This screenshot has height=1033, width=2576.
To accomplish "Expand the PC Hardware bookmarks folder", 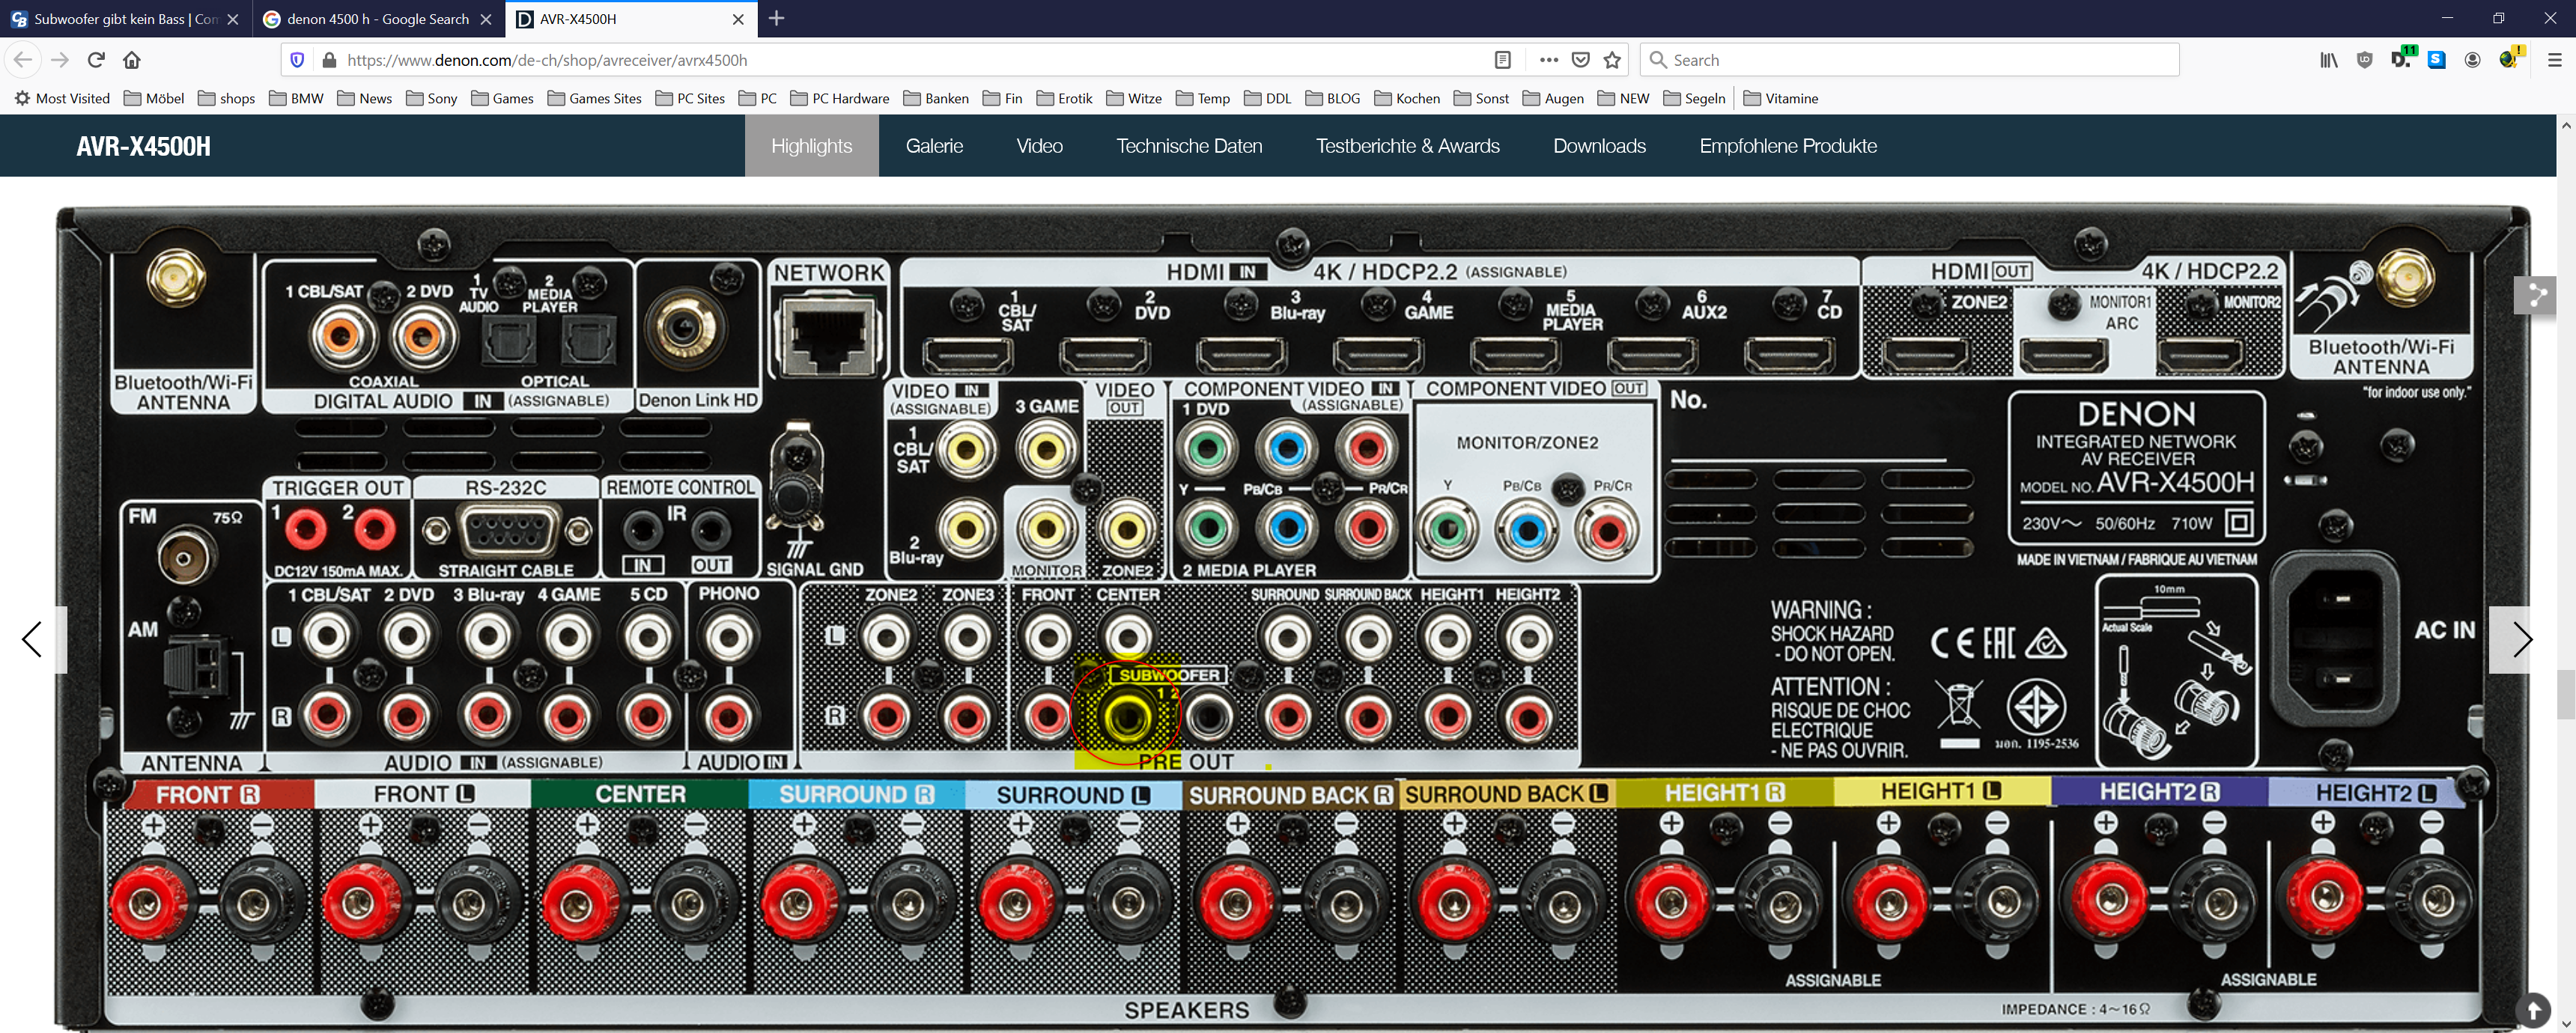I will 840,98.
